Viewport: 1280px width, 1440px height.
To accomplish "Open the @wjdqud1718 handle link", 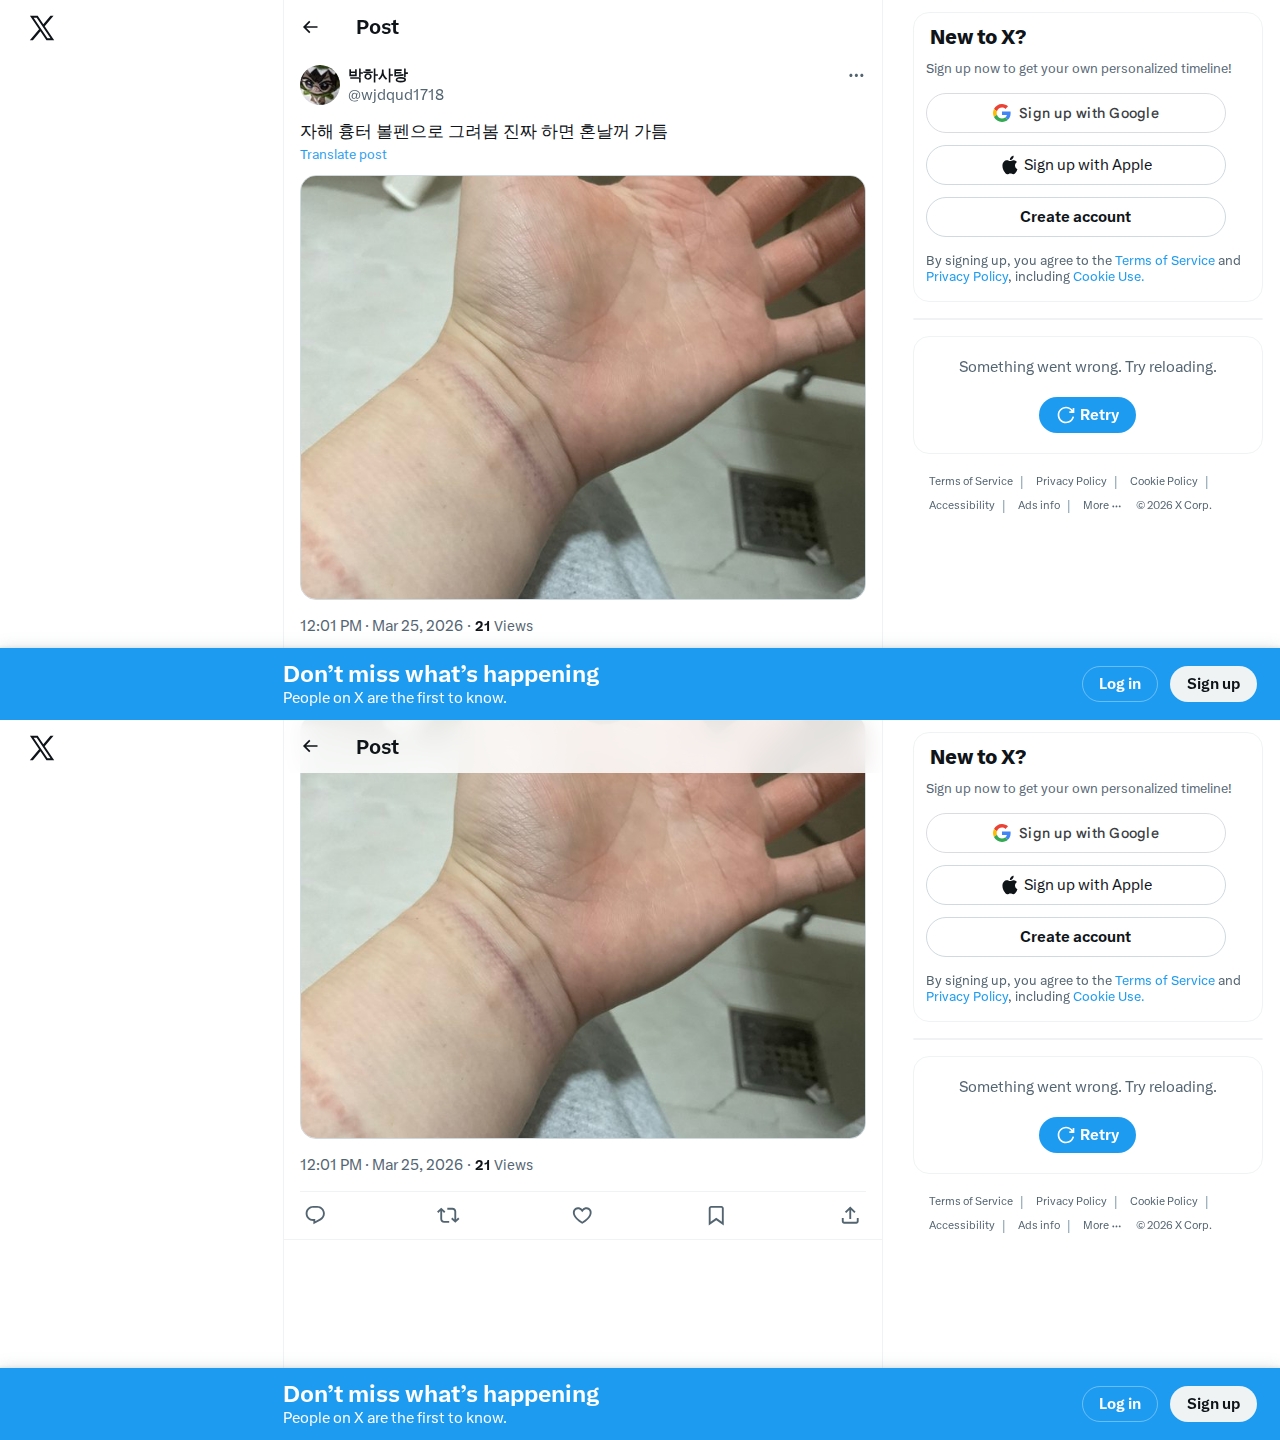I will click(396, 95).
